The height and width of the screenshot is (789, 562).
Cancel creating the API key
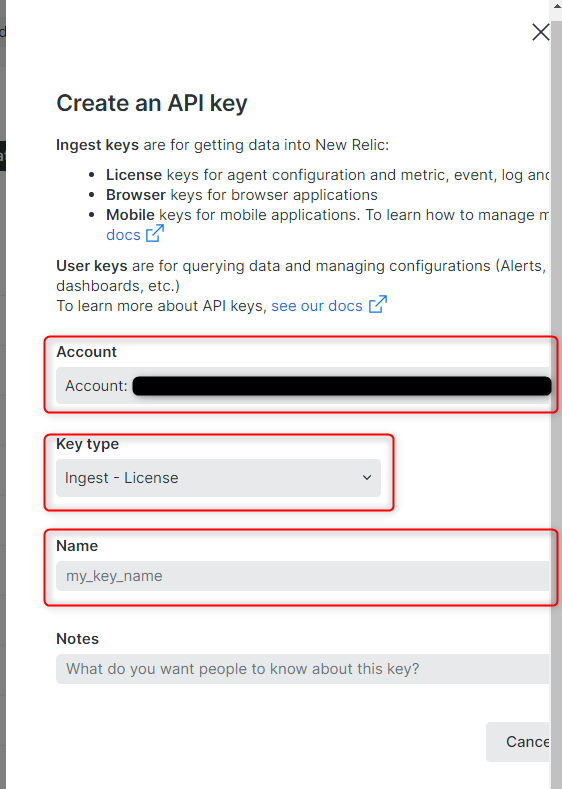(519, 742)
